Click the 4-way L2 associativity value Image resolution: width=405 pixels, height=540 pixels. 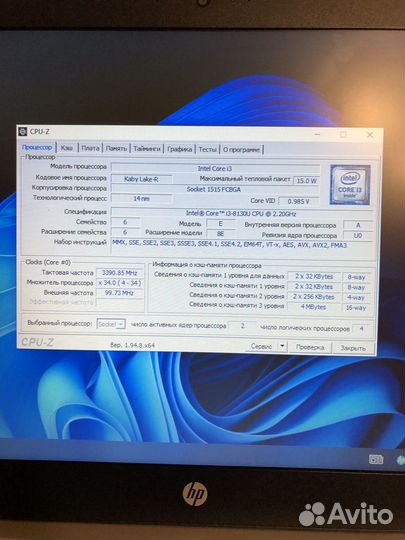coord(355,298)
